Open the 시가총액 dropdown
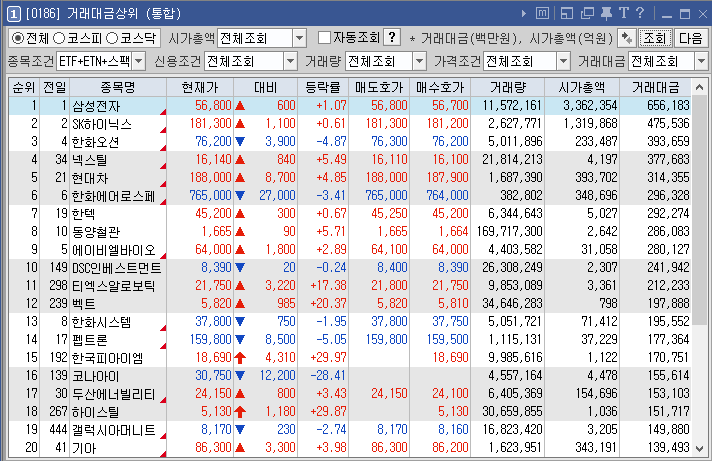This screenshot has width=712, height=461. coord(299,38)
